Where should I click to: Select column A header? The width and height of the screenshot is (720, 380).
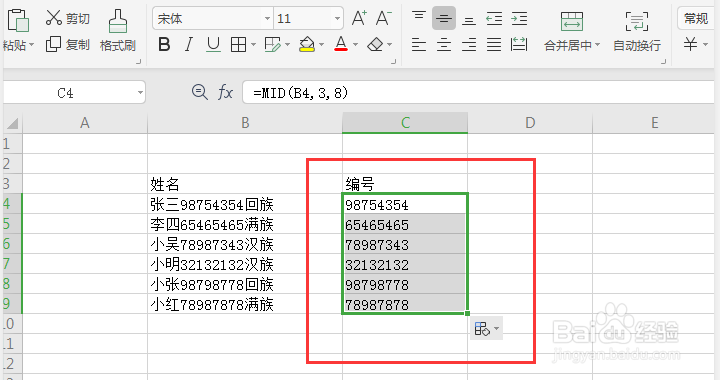pos(85,123)
